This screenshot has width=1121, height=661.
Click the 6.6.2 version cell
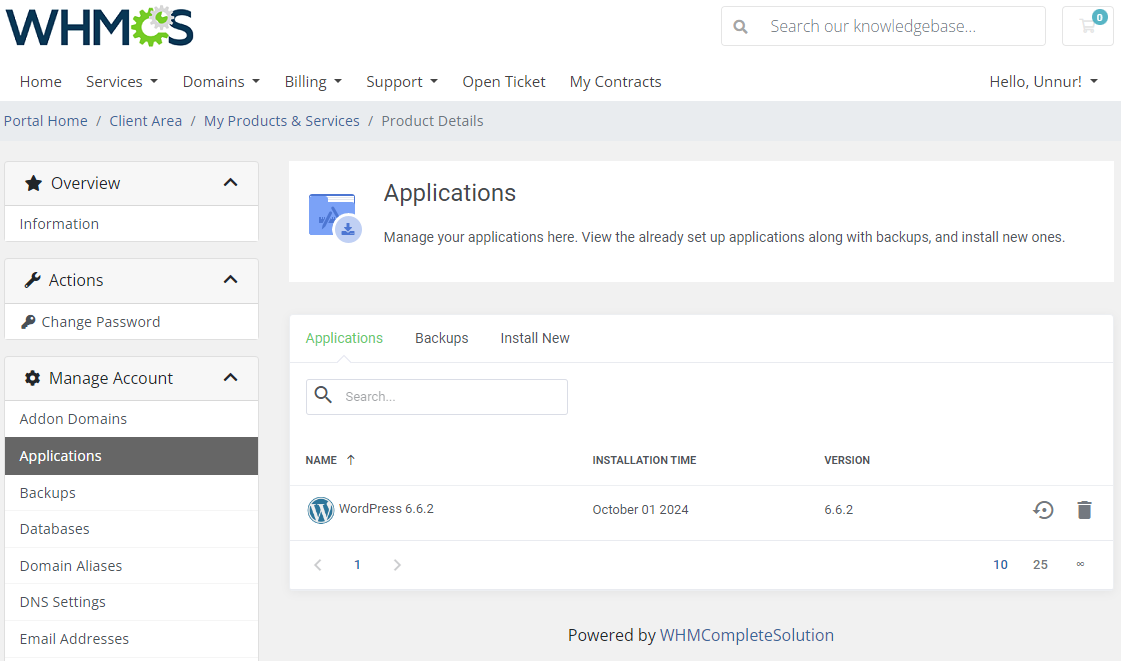coord(839,510)
